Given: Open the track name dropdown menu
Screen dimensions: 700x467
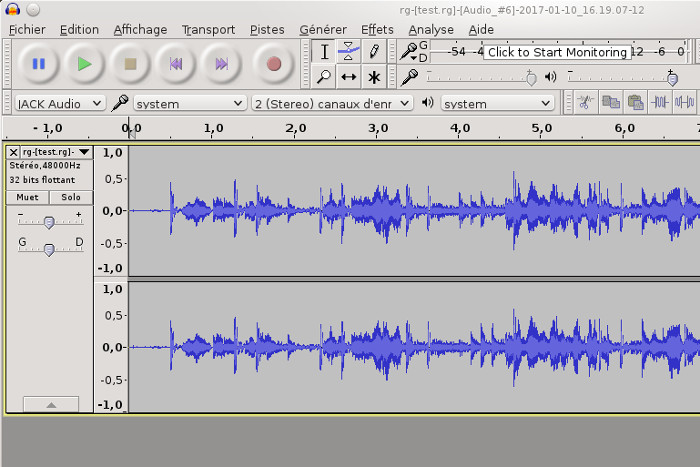Looking at the screenshot, I should (x=55, y=152).
